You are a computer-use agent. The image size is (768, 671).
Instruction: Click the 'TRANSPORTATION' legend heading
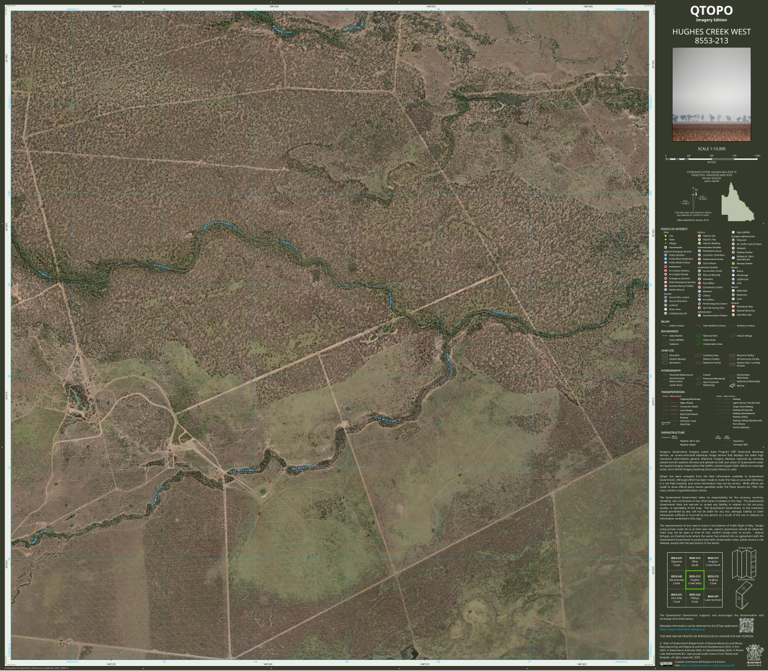tap(672, 392)
